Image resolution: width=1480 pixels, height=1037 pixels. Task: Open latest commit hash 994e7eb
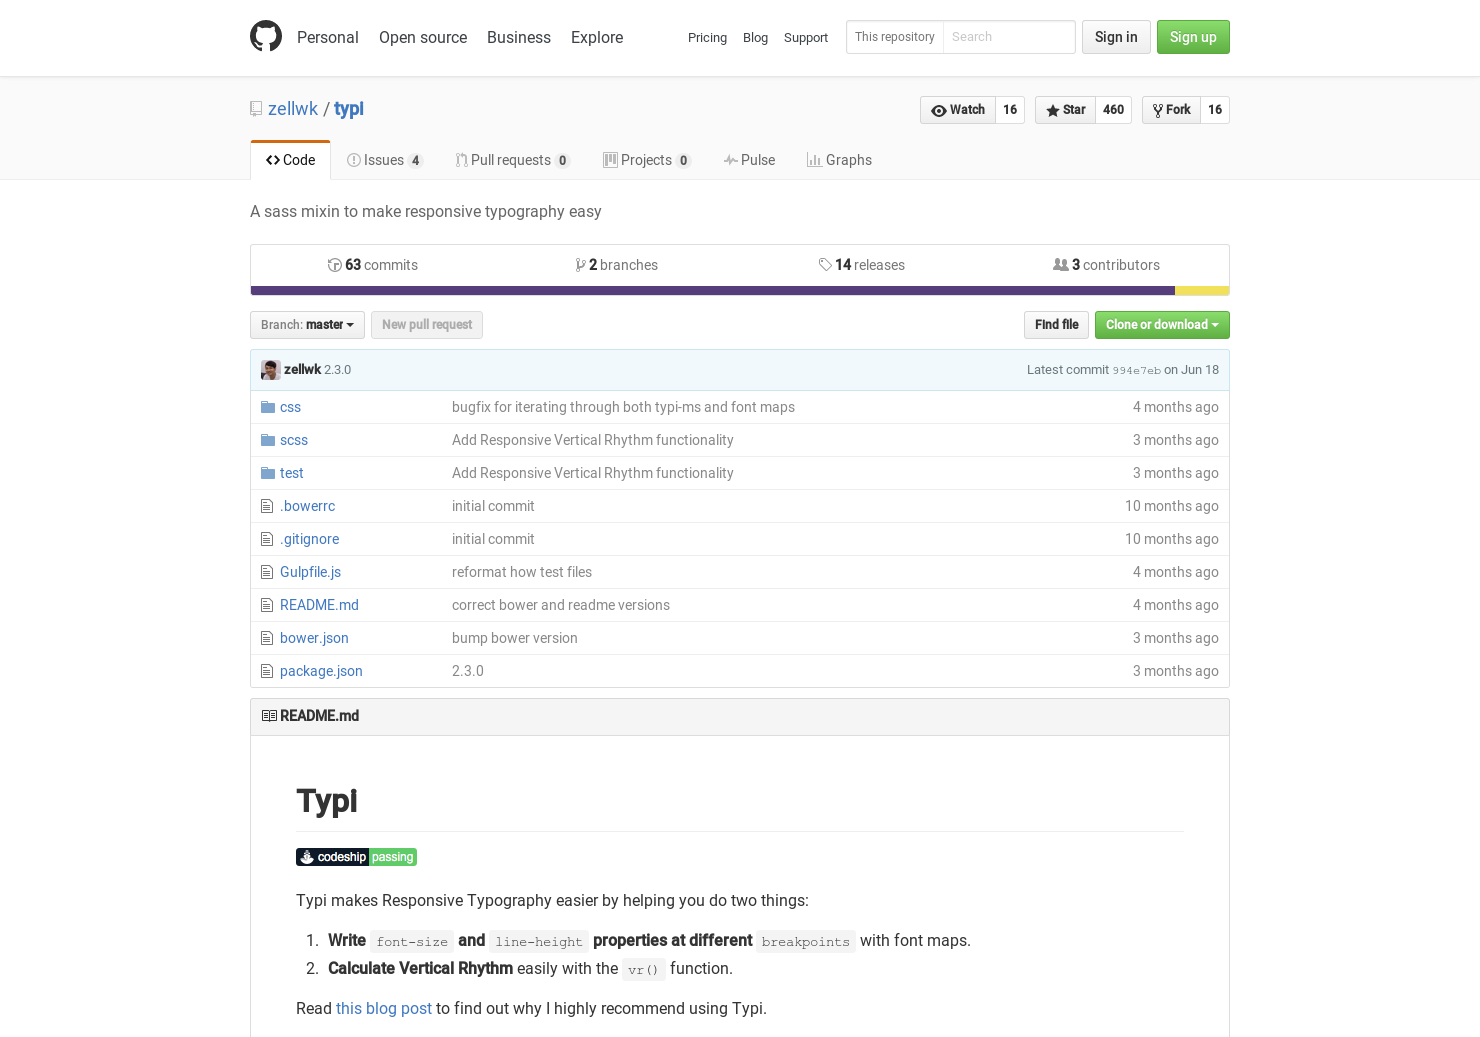(x=1137, y=371)
